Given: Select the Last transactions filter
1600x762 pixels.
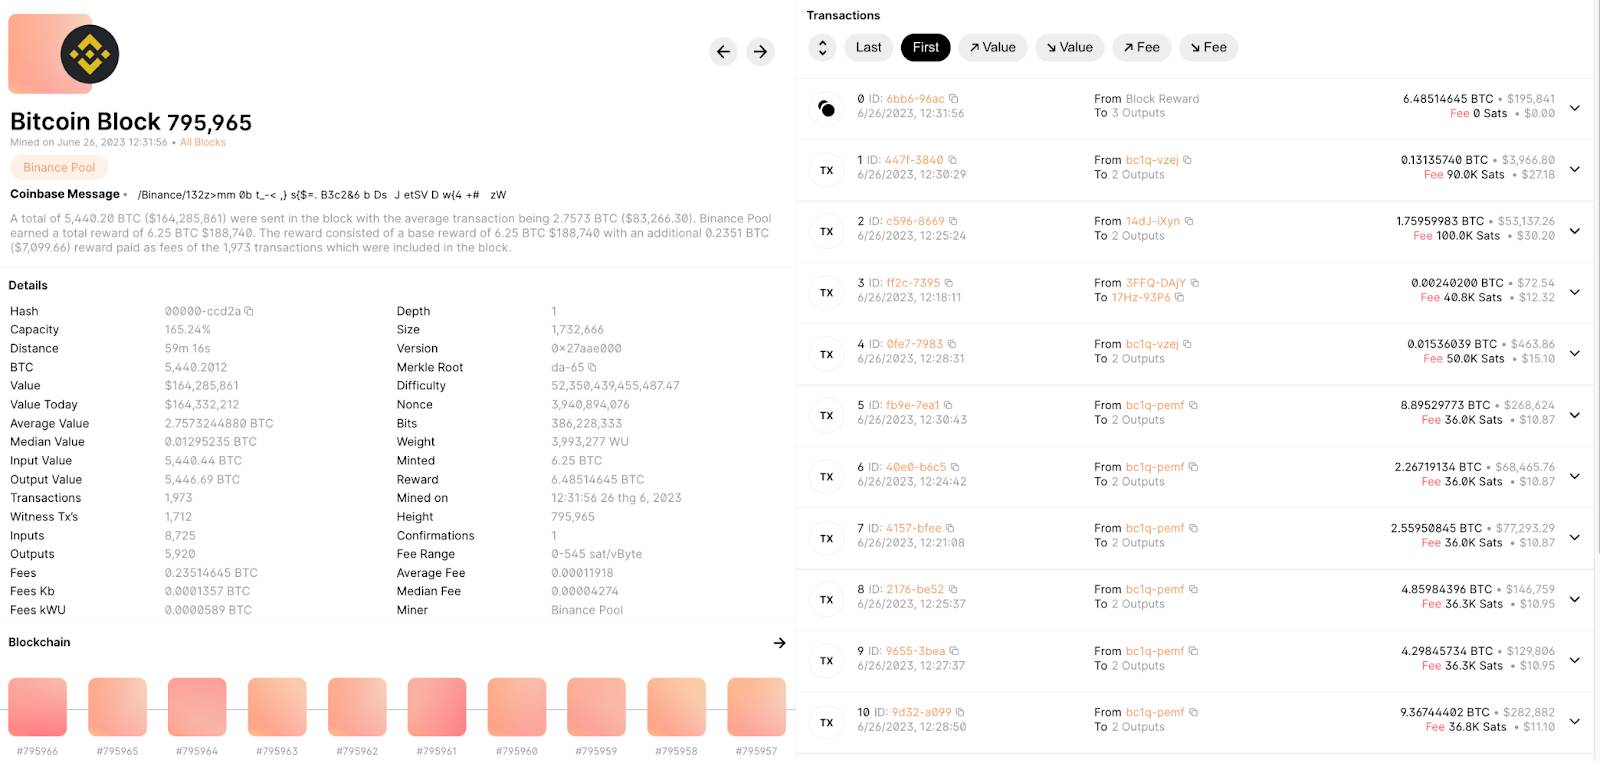Looking at the screenshot, I should click(868, 47).
